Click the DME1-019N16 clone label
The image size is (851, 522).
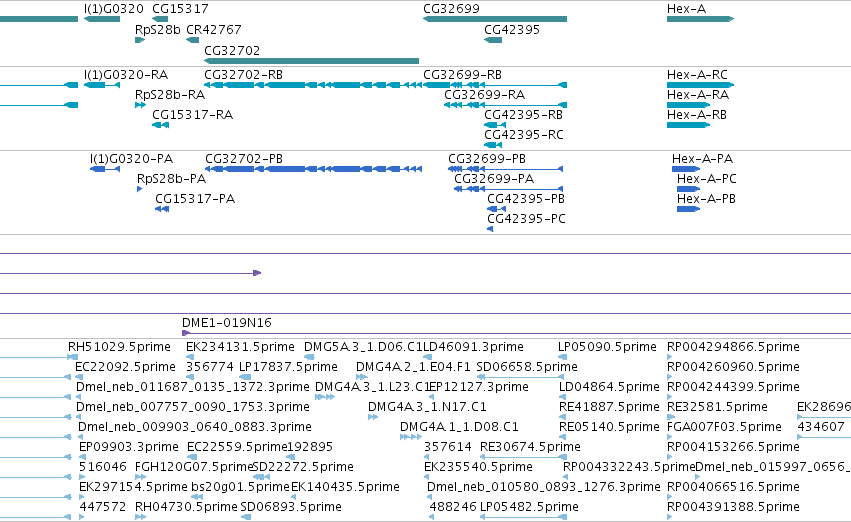226,323
